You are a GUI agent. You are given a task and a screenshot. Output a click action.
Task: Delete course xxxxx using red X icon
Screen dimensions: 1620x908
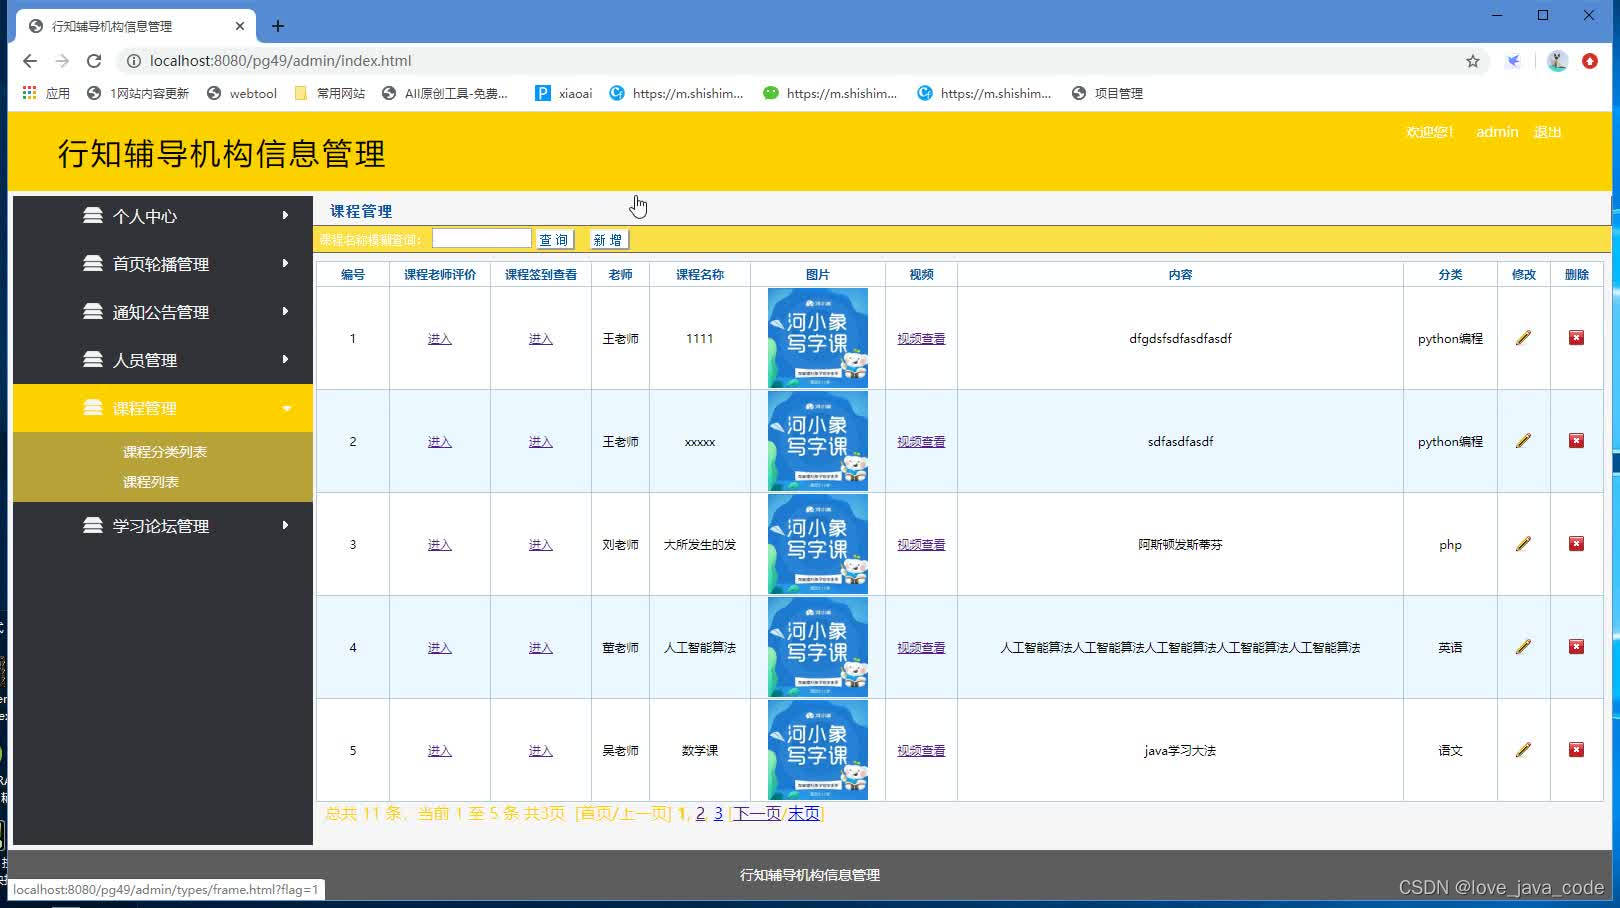1576,441
